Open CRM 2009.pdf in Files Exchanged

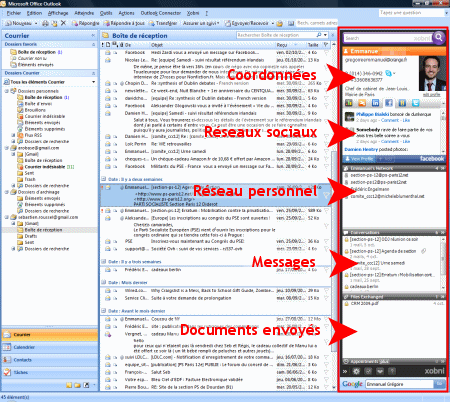coord(365,303)
